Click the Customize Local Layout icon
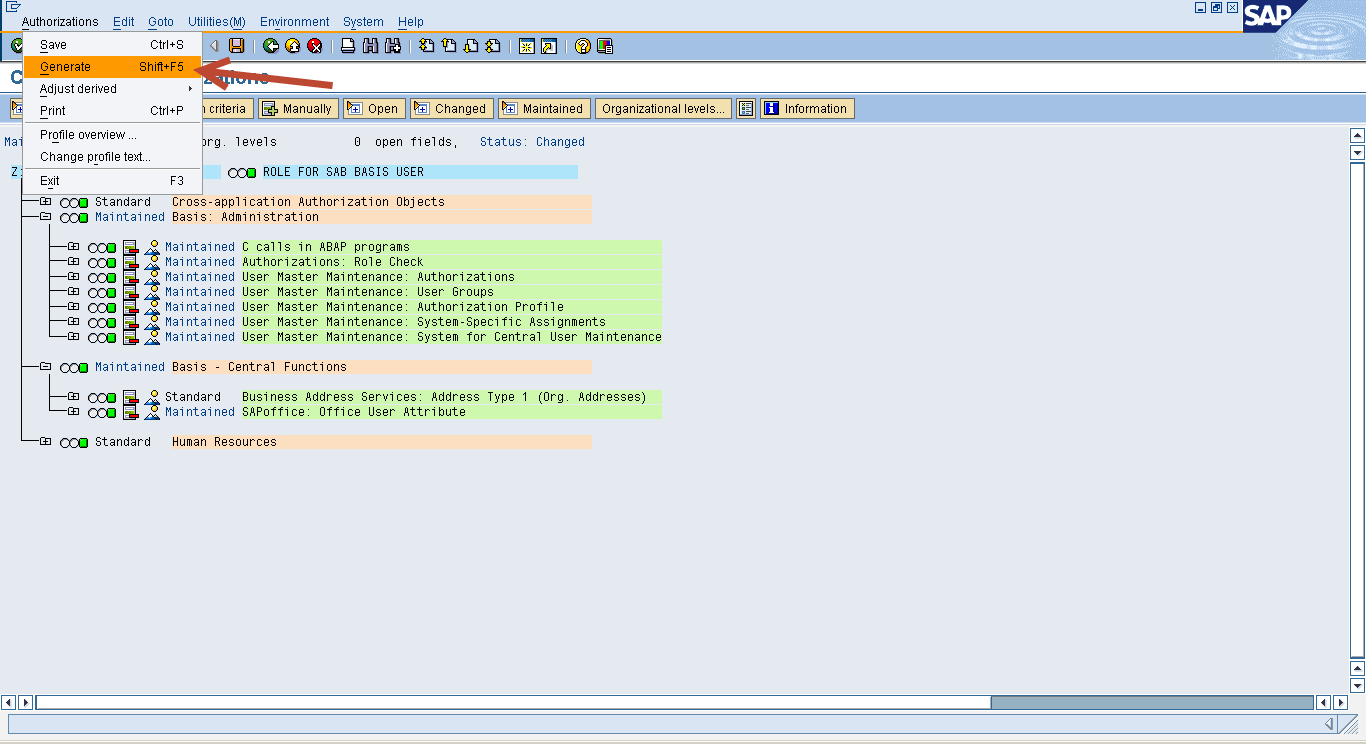Image resolution: width=1366 pixels, height=744 pixels. point(605,46)
